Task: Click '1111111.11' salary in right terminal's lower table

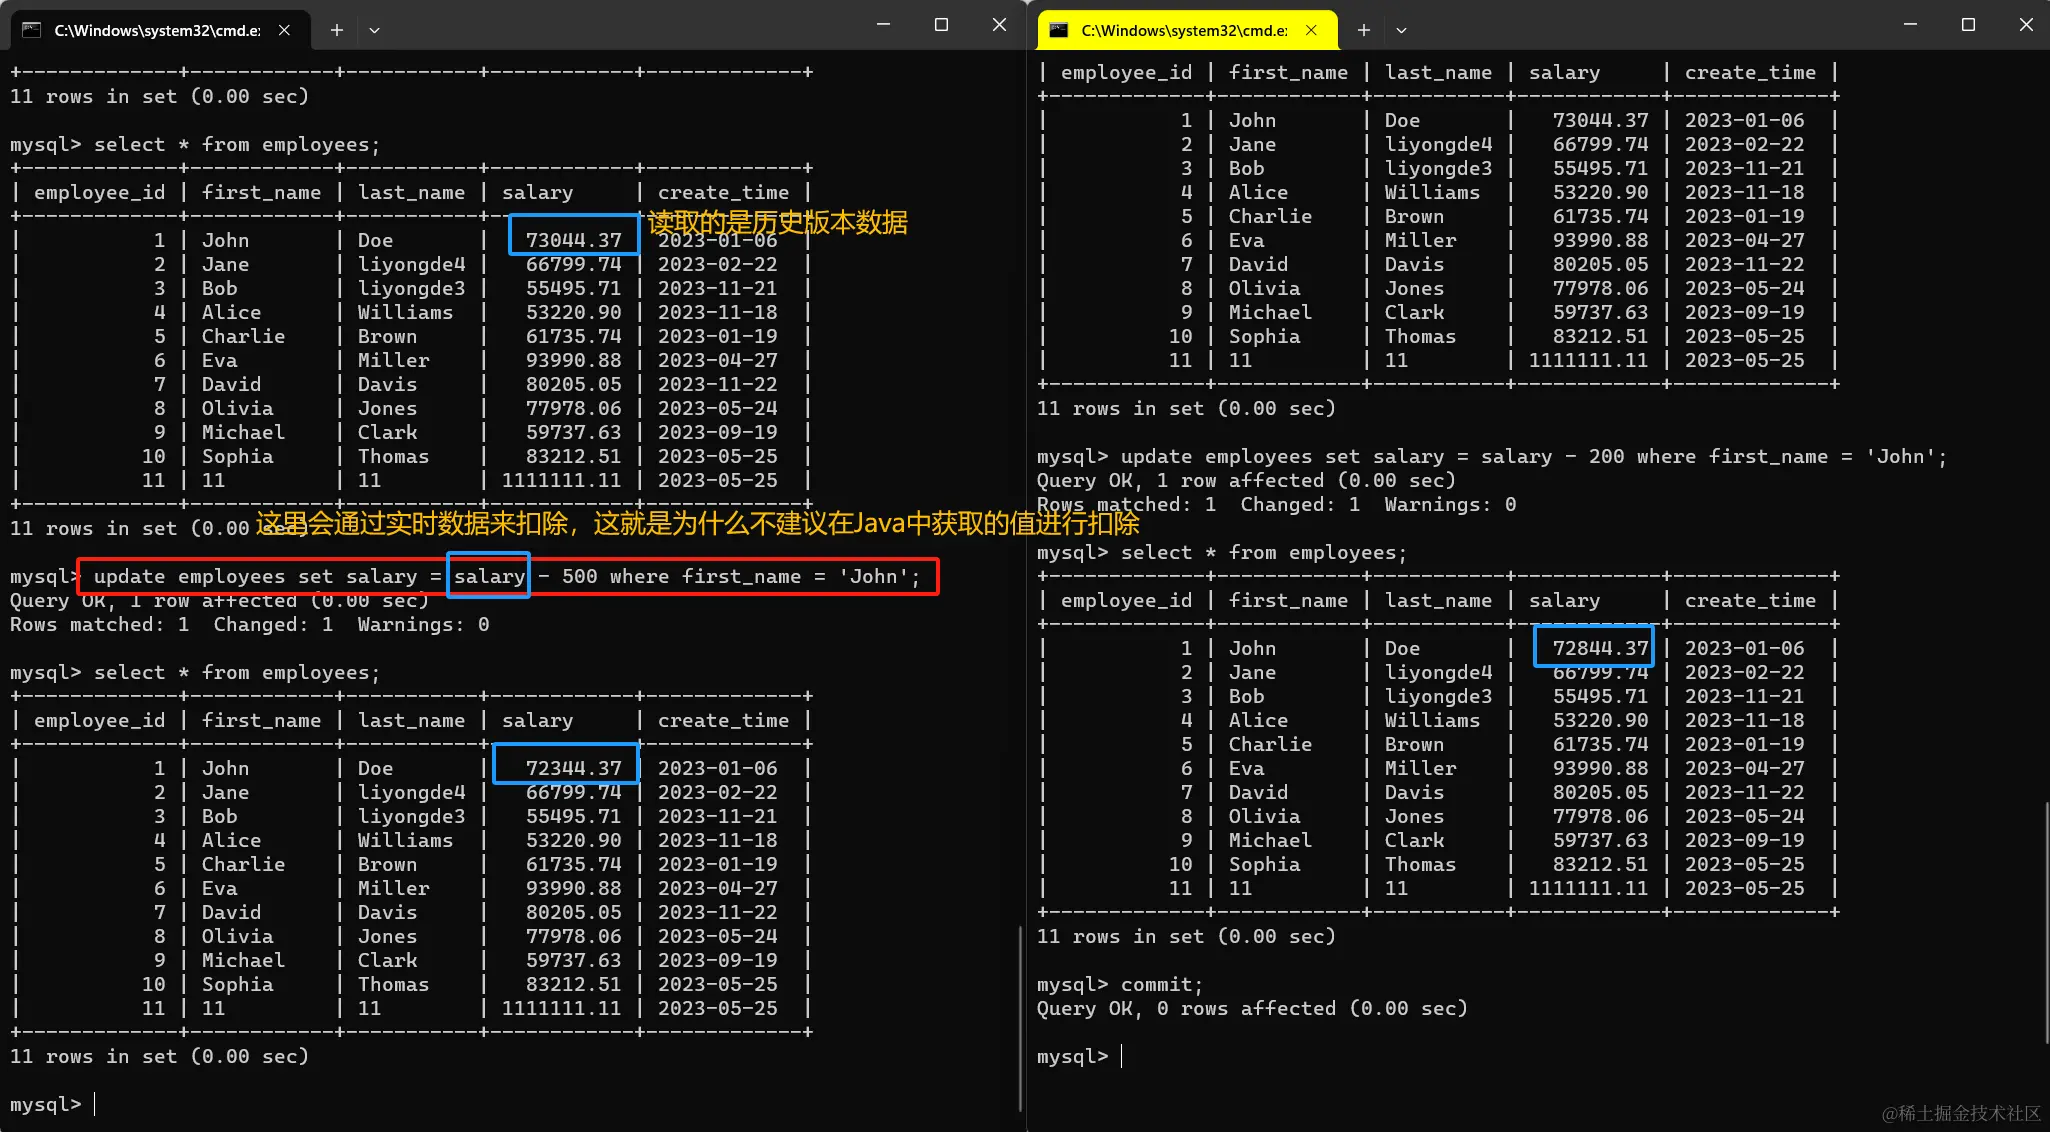Action: (x=1588, y=888)
